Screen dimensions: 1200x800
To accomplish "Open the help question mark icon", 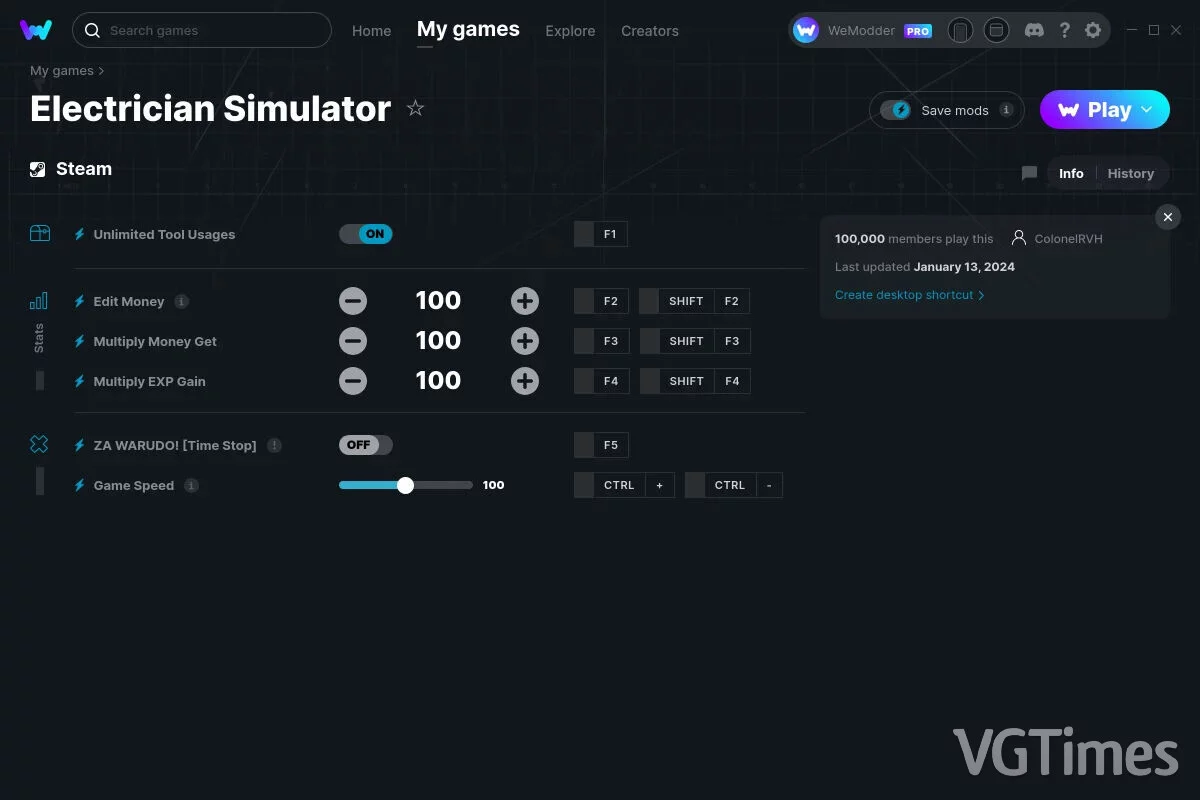I will pos(1064,30).
